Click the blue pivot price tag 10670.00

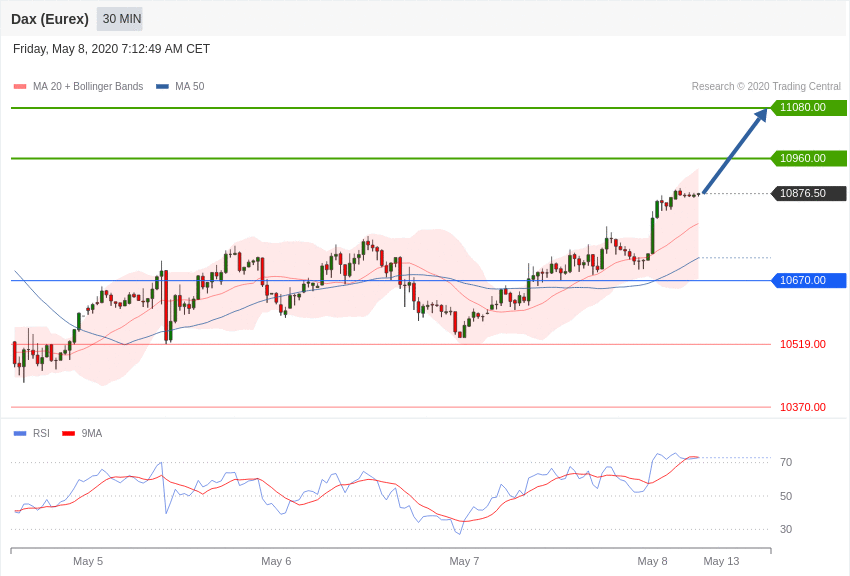pos(808,280)
